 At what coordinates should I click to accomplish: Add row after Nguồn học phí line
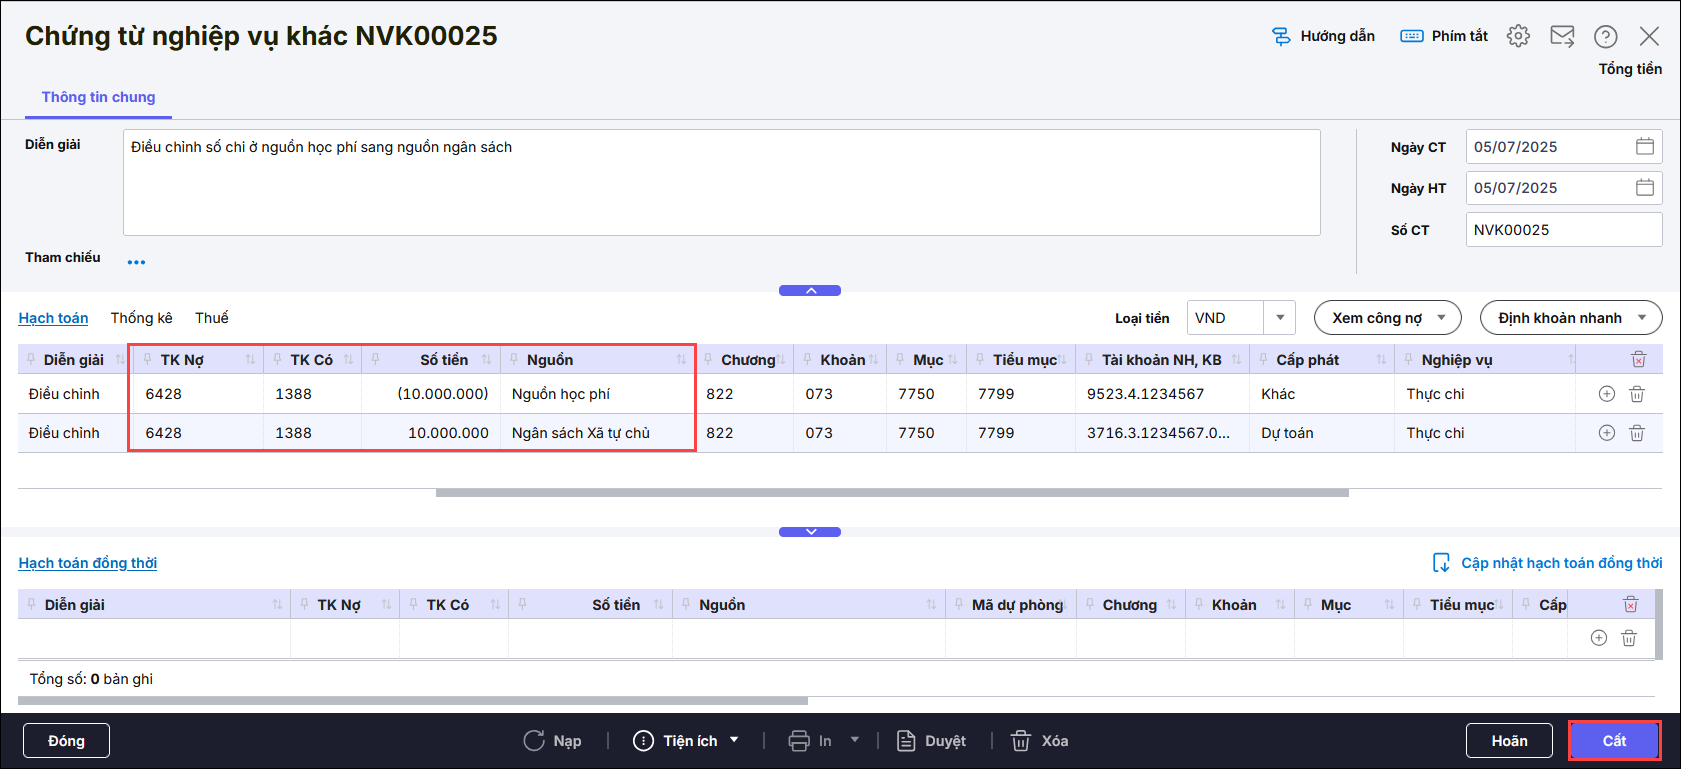coord(1606,394)
